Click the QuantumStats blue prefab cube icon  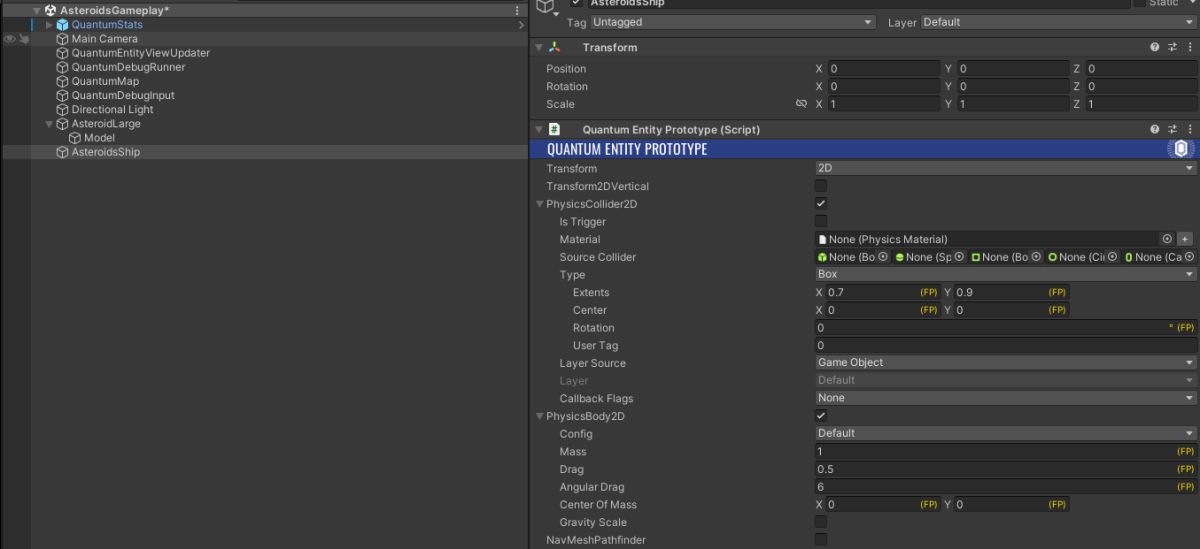click(62, 25)
